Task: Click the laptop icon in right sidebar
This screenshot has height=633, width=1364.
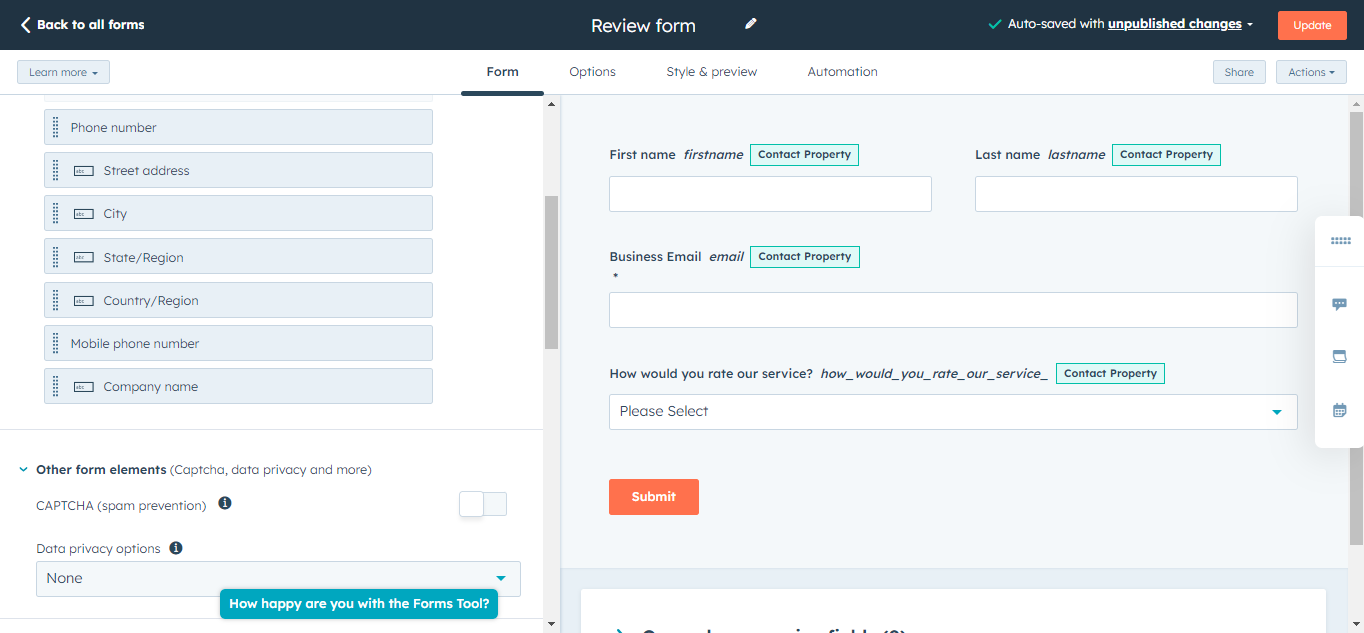Action: pos(1340,356)
